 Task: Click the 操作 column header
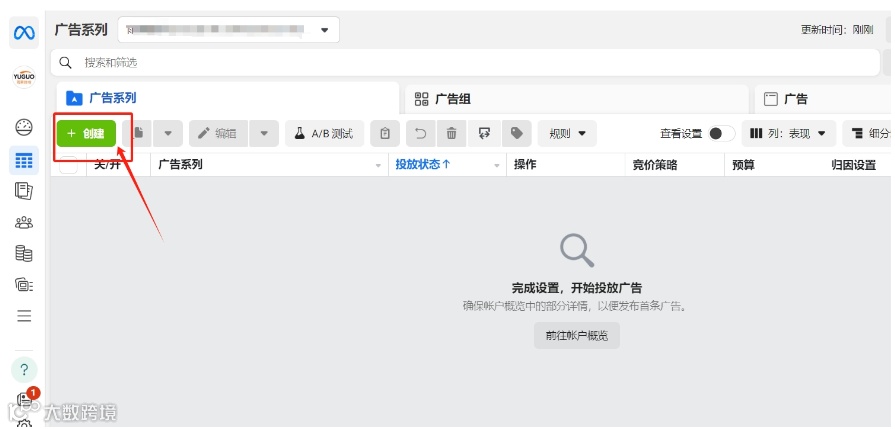pyautogui.click(x=525, y=165)
